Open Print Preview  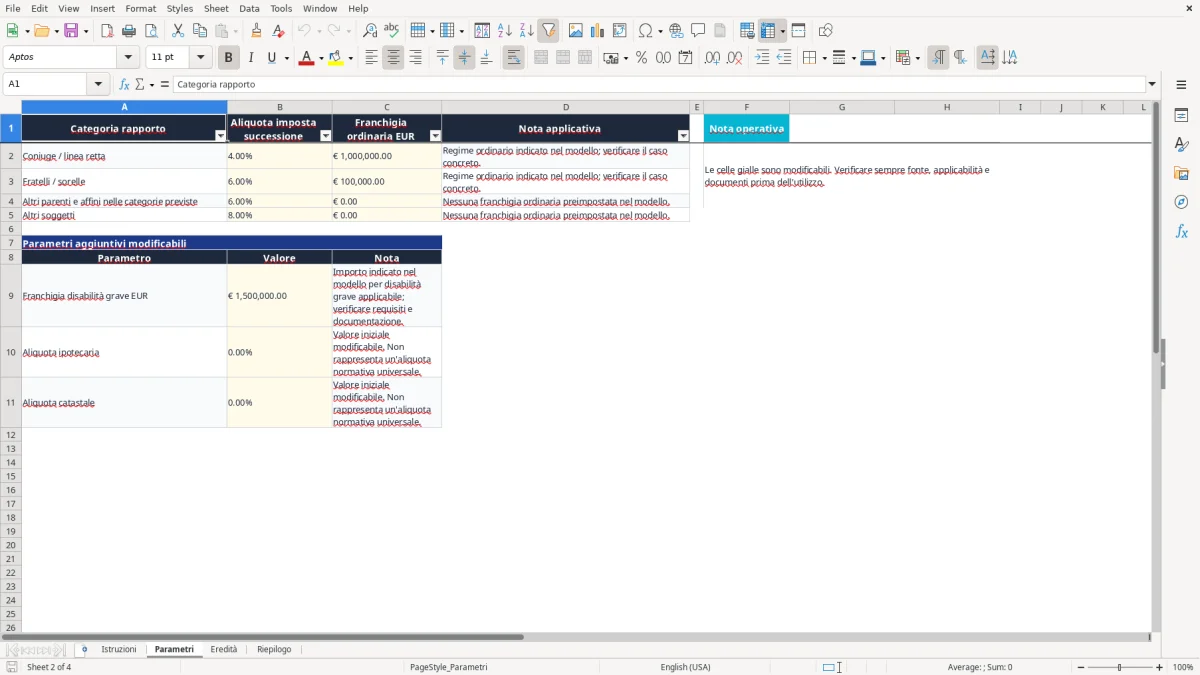point(151,31)
